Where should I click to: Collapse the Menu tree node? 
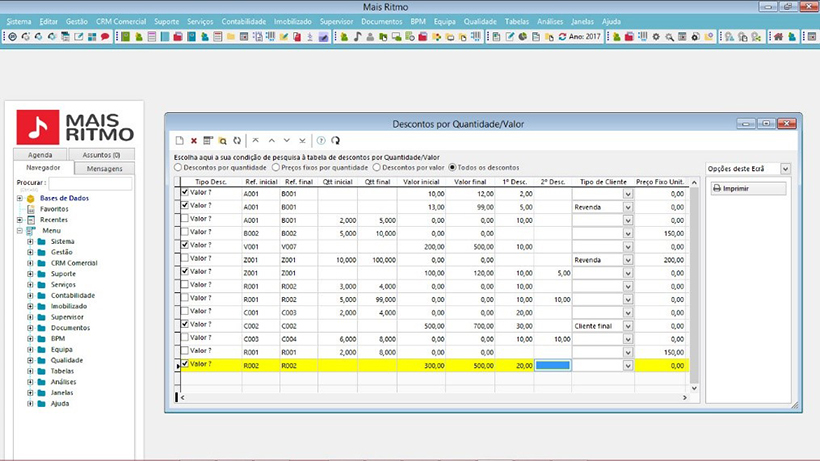tap(20, 230)
